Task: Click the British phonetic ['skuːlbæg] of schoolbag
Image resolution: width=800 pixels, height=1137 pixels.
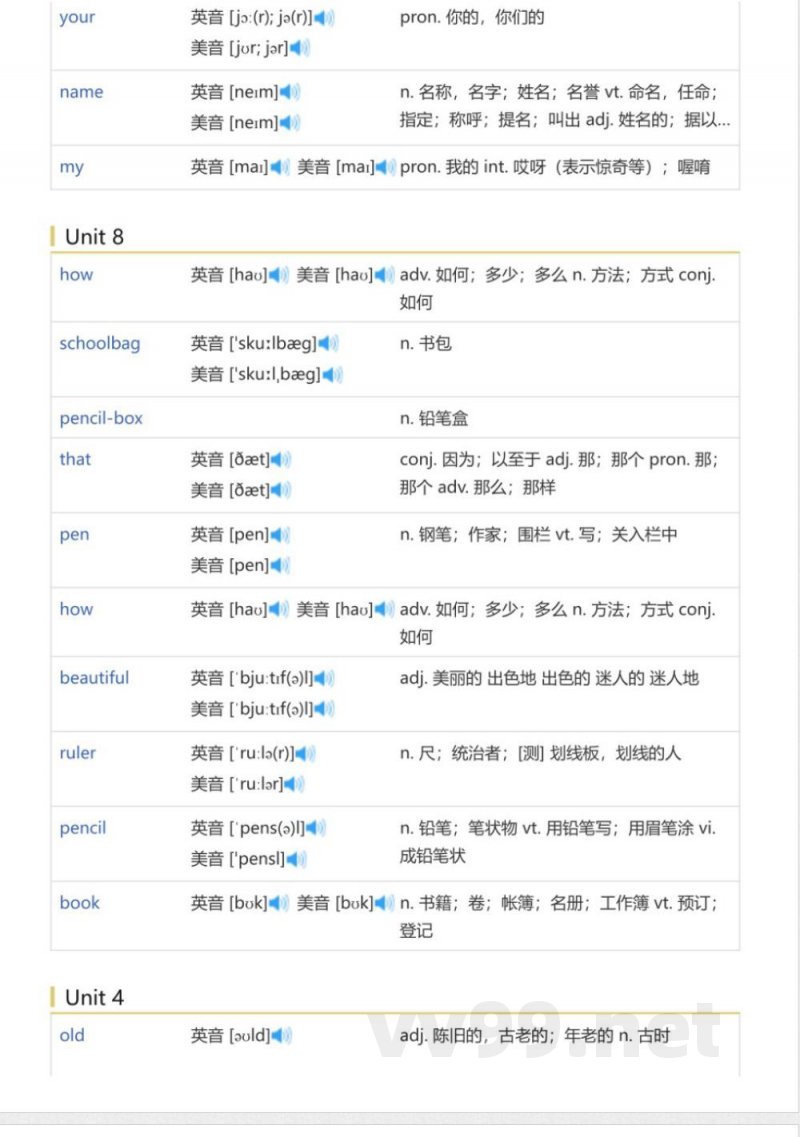Action: click(273, 344)
